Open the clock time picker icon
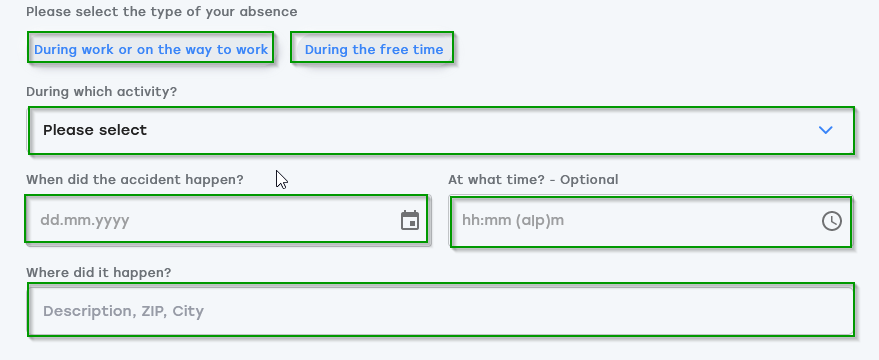879x360 pixels. pyautogui.click(x=832, y=221)
